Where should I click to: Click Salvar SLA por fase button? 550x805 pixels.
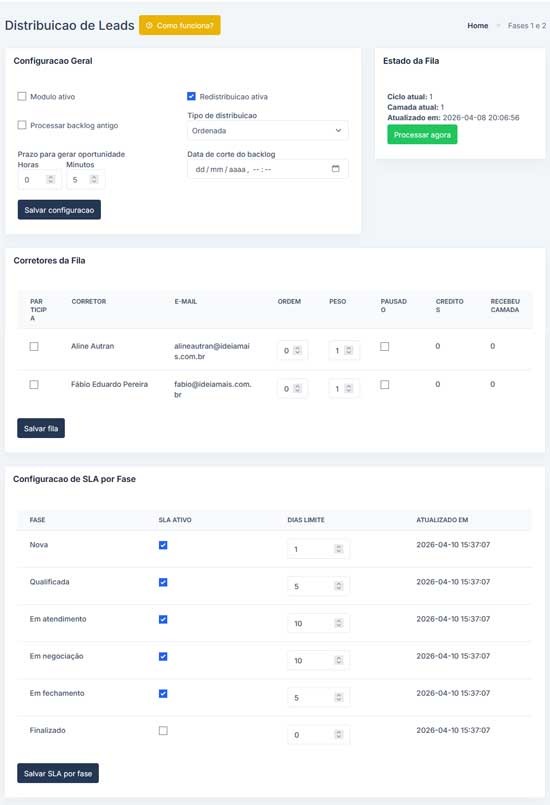coord(58,773)
